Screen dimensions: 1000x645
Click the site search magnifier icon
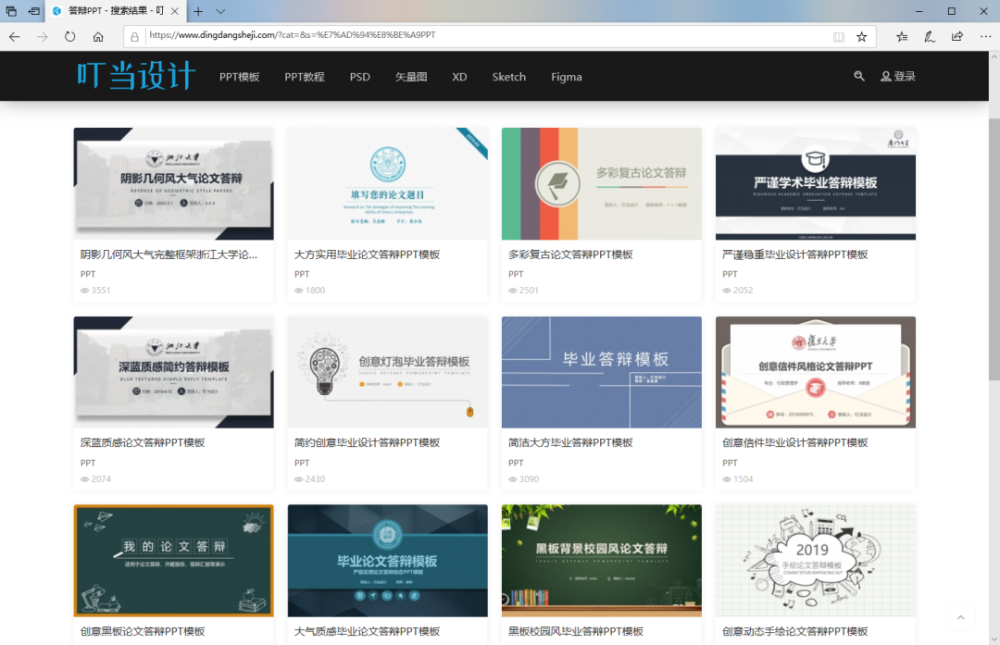coord(859,76)
